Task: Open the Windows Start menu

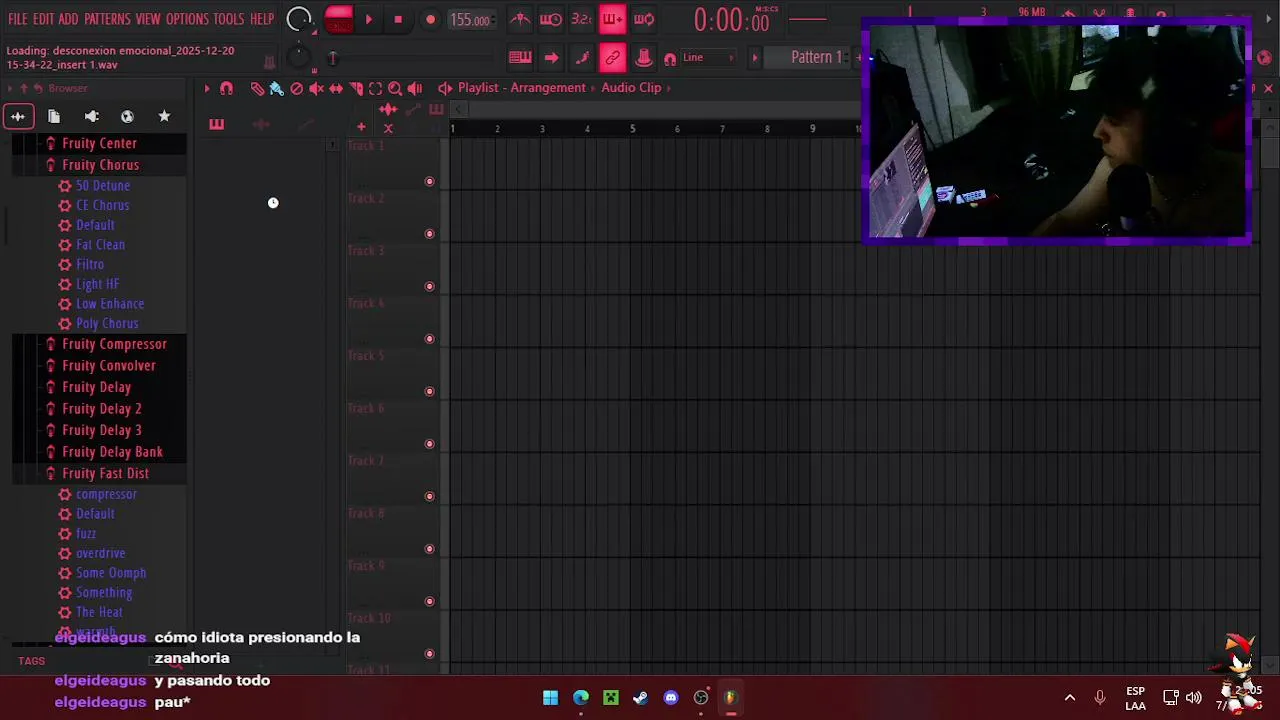Action: coord(550,698)
